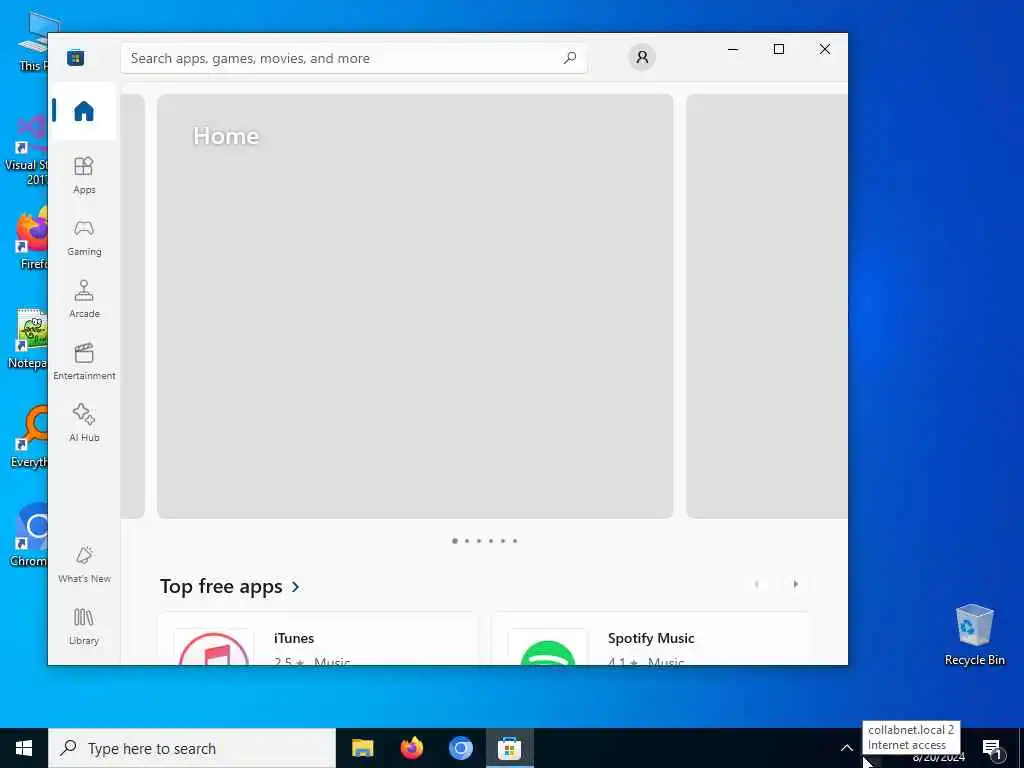Click the main Home banner placeholder

pyautogui.click(x=415, y=306)
